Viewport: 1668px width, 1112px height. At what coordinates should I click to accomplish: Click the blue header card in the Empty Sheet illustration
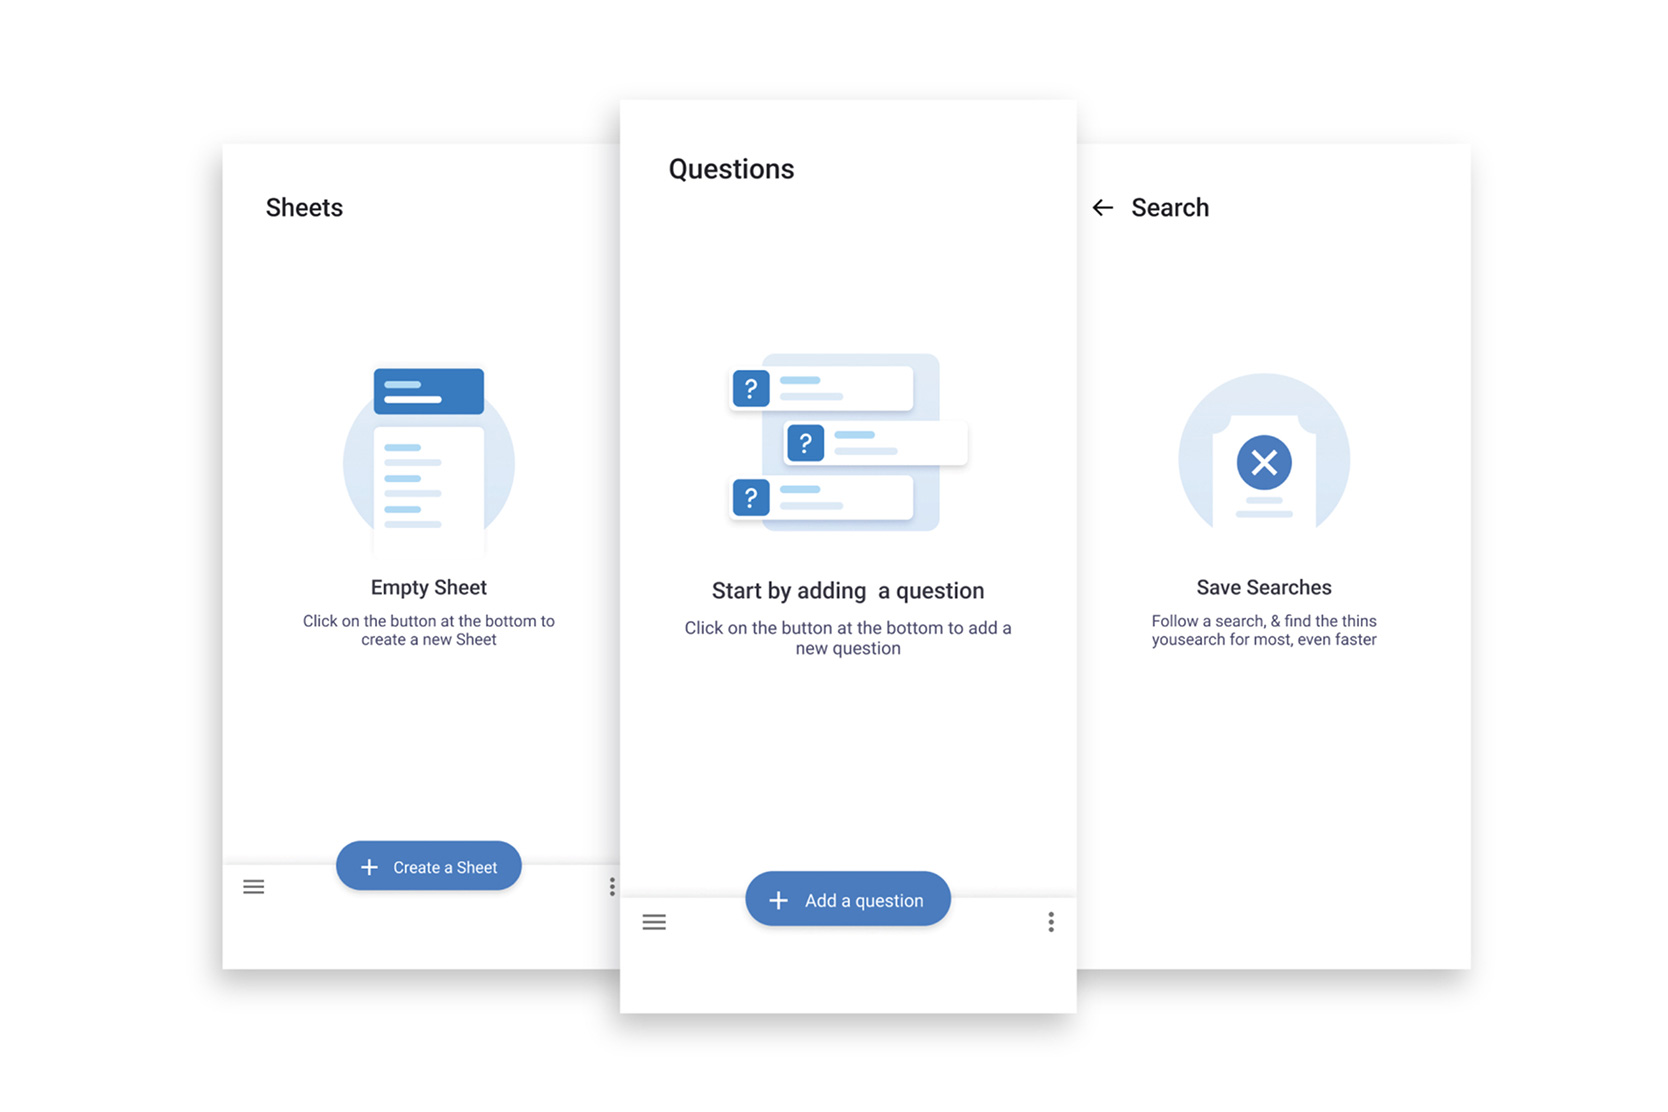coord(429,391)
